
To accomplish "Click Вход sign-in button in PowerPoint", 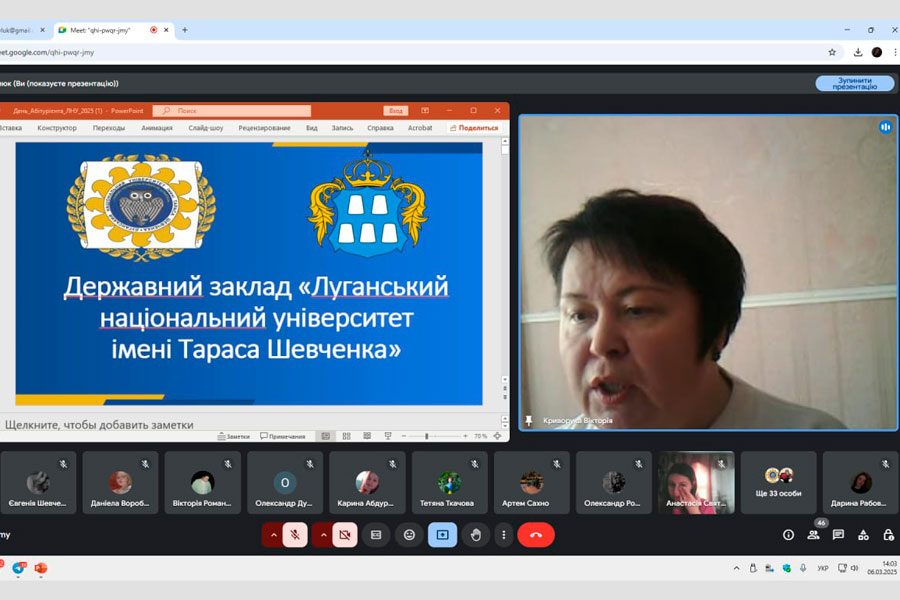I will (395, 110).
